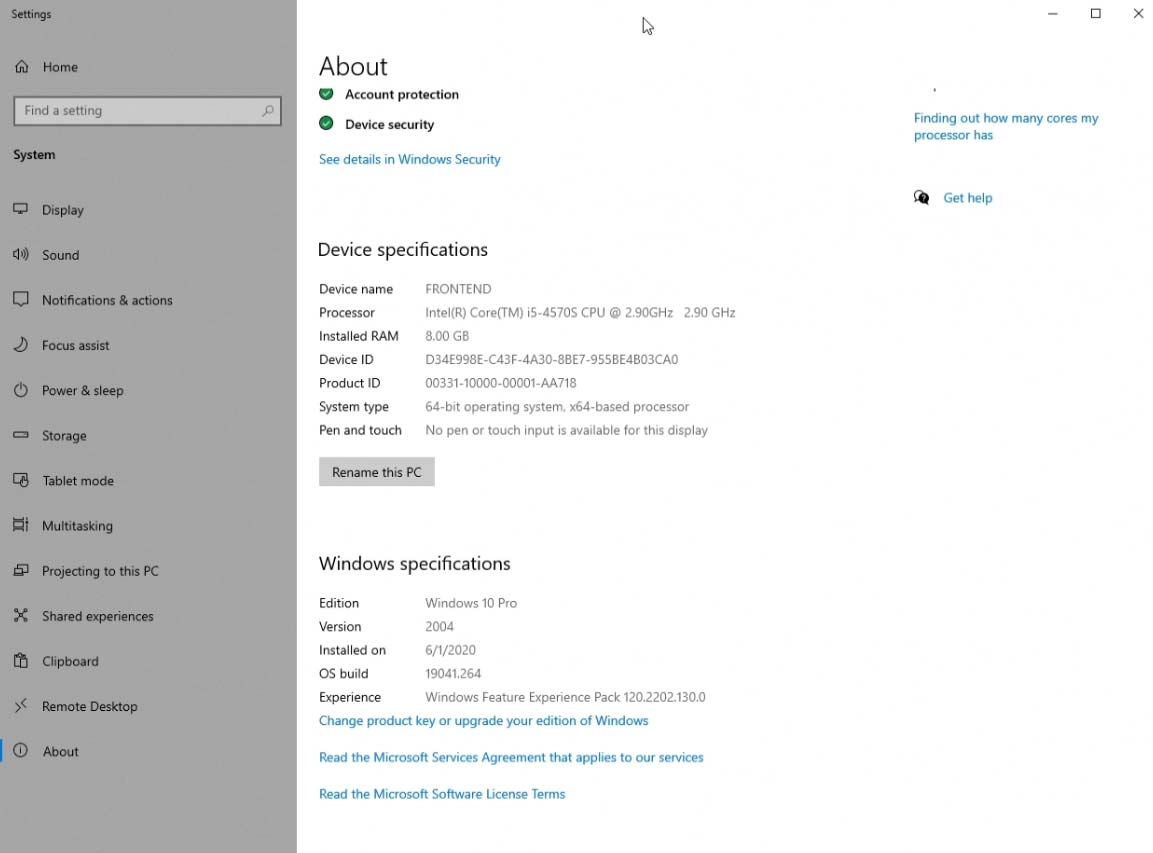1153x853 pixels.
Task: Click Device security green check icon
Action: pyautogui.click(x=326, y=124)
